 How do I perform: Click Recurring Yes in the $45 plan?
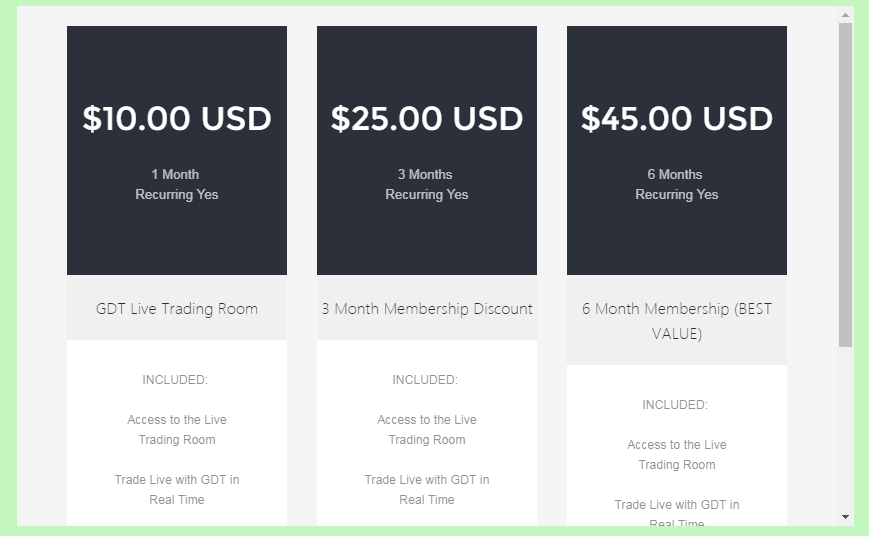coord(677,195)
